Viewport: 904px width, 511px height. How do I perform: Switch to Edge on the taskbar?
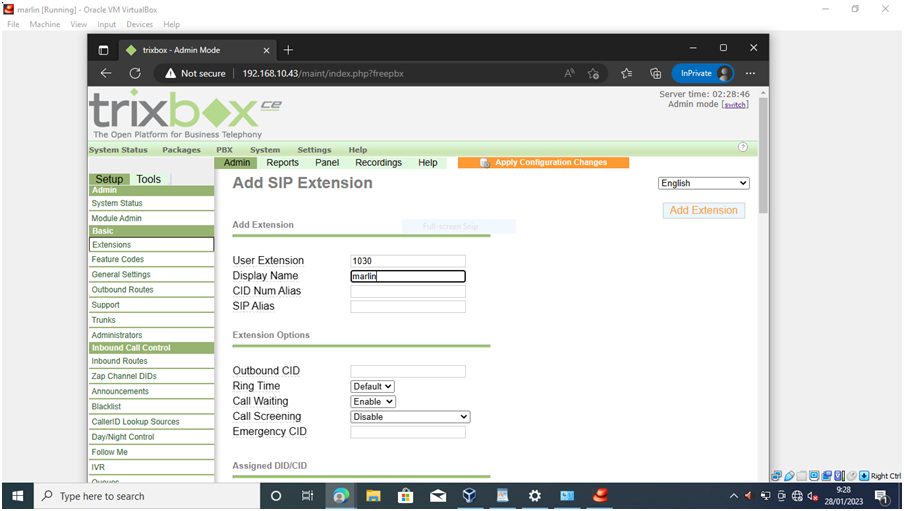point(341,496)
